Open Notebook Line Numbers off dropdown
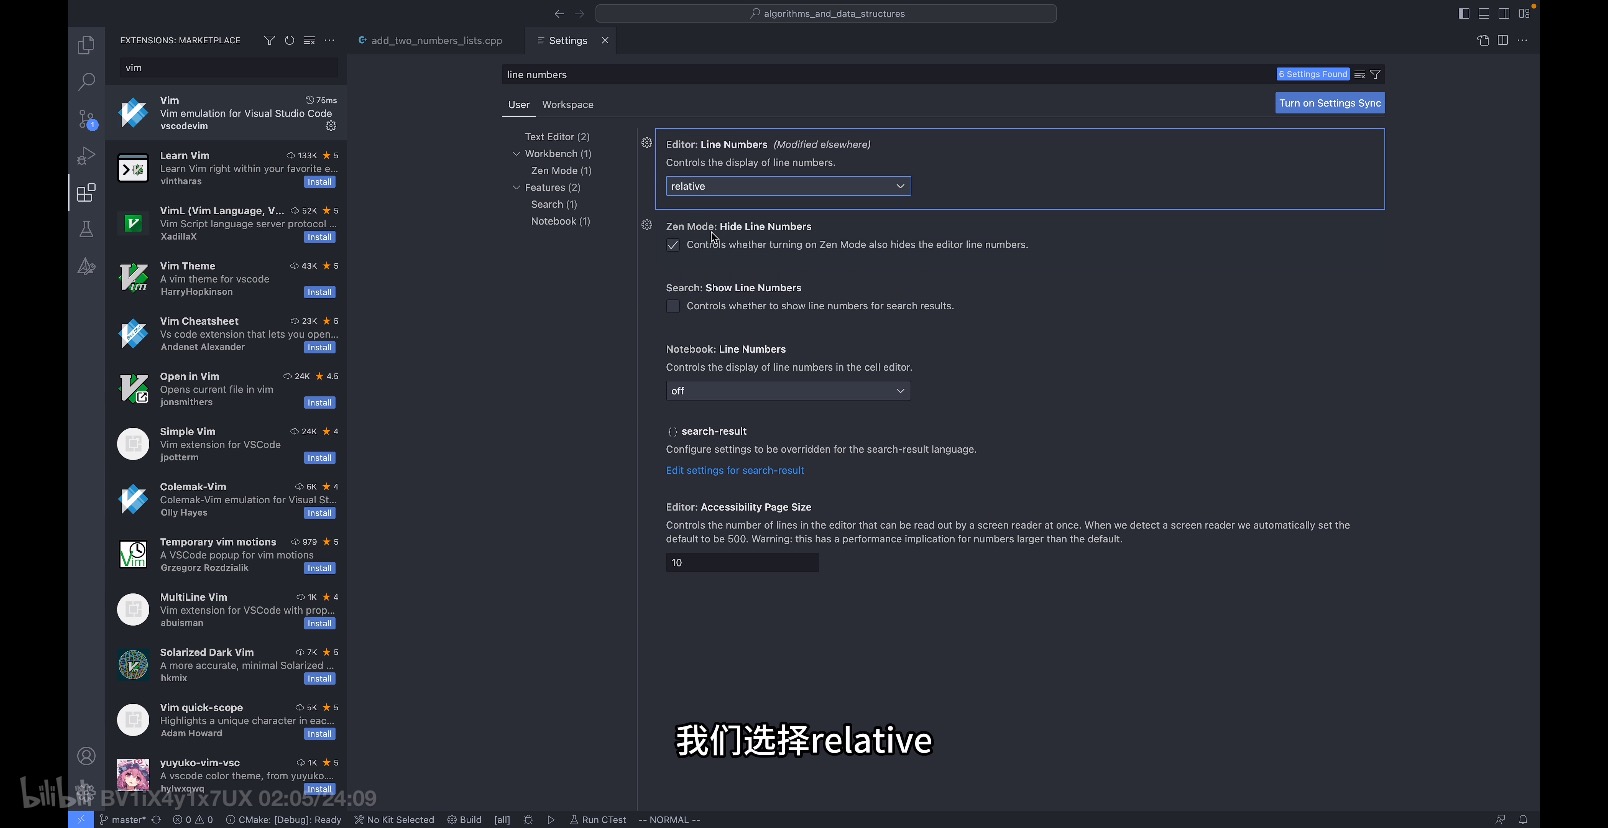 click(x=788, y=391)
